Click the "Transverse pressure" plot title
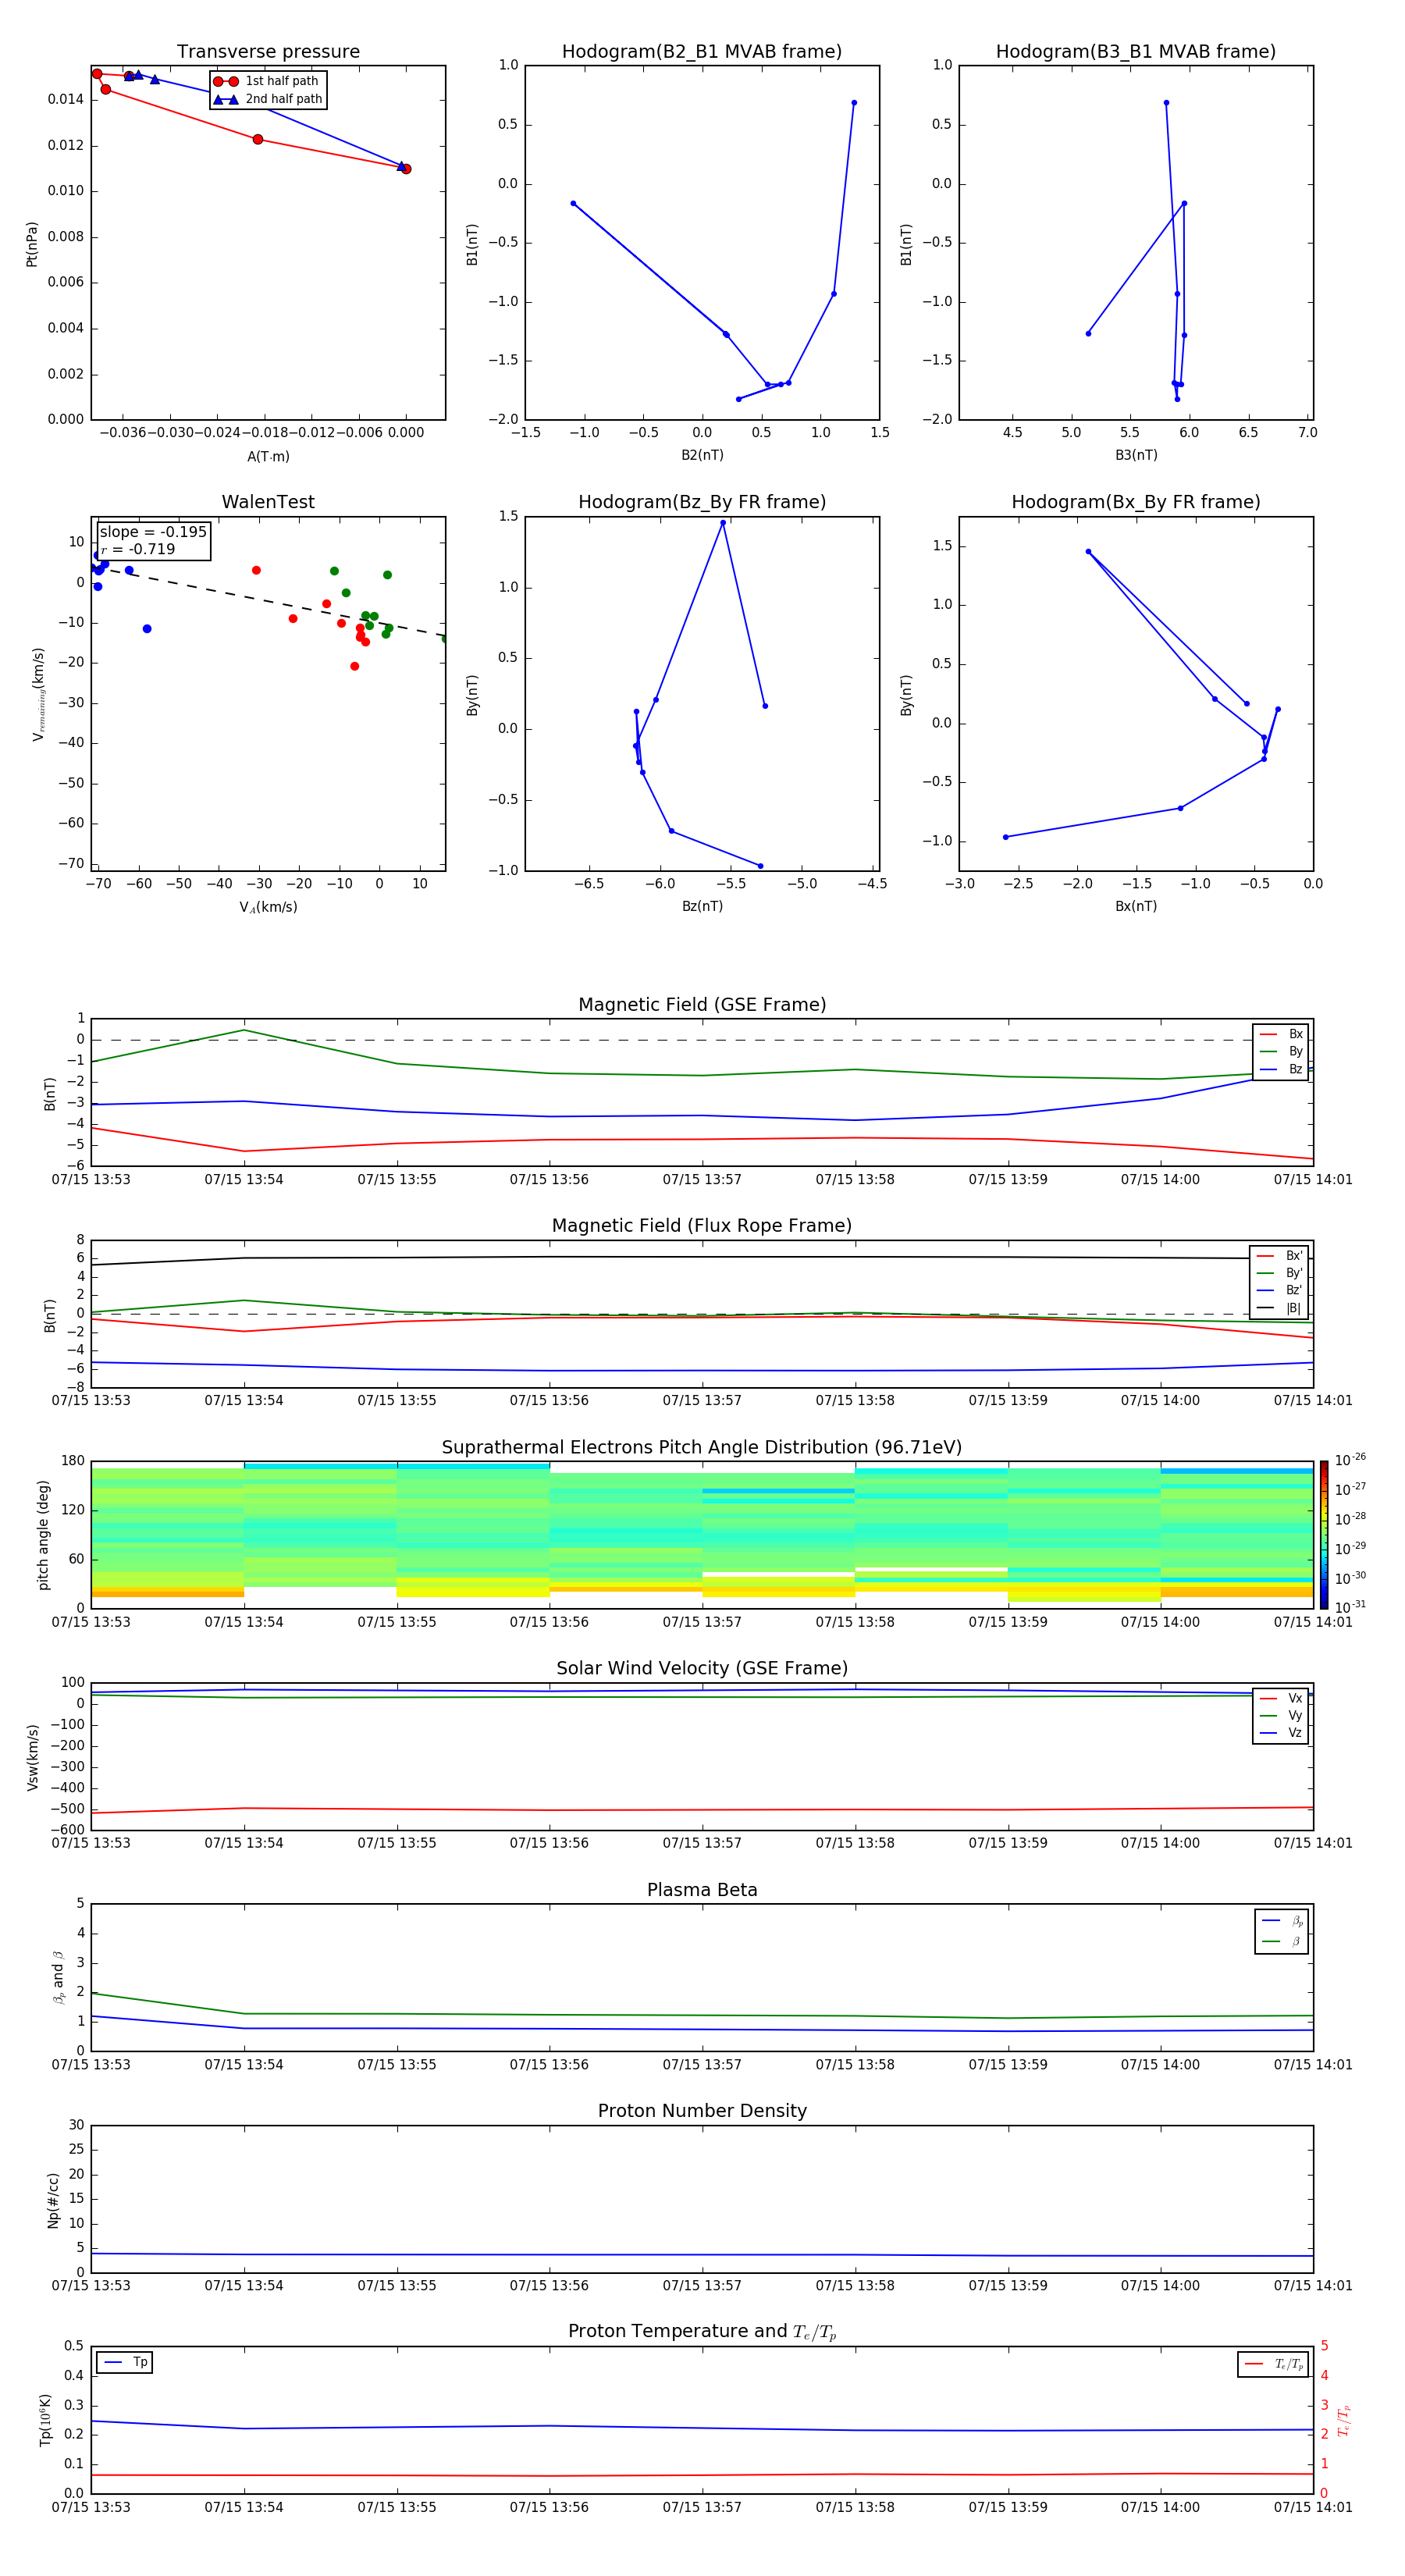Screen dimensions: 1405x2576 pos(268,51)
